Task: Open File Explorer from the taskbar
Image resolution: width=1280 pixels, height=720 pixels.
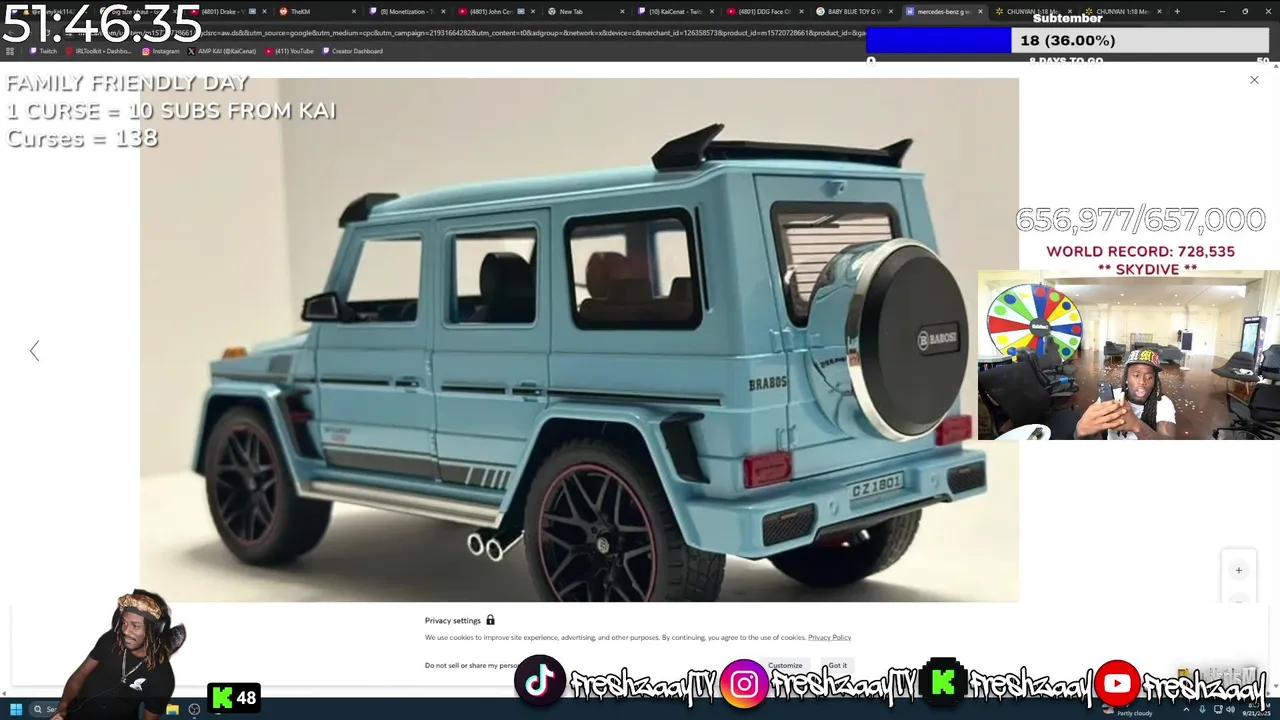Action: 172,710
